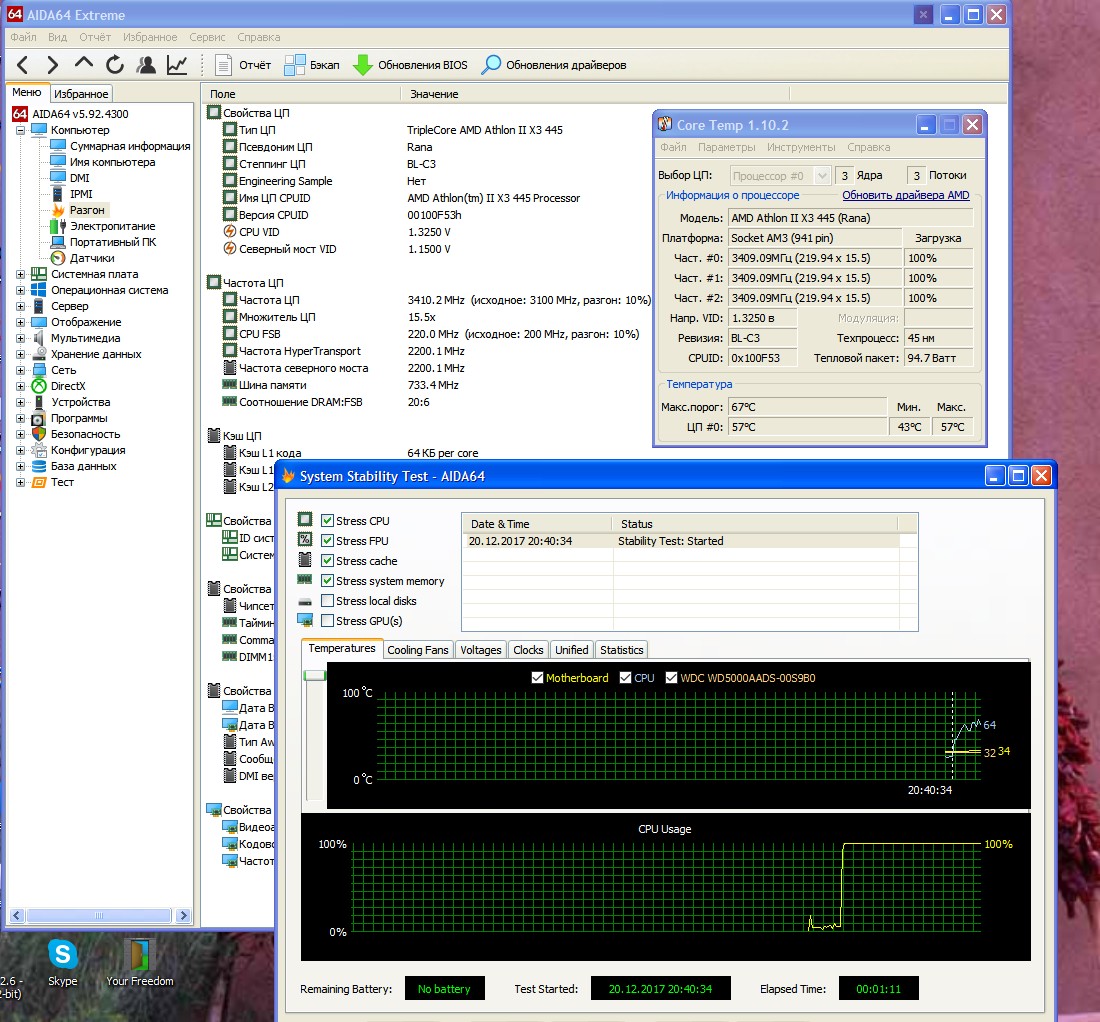Viewport: 1100px width, 1022px height.
Task: Open the Файл menu in AIDA64
Action: 23,37
